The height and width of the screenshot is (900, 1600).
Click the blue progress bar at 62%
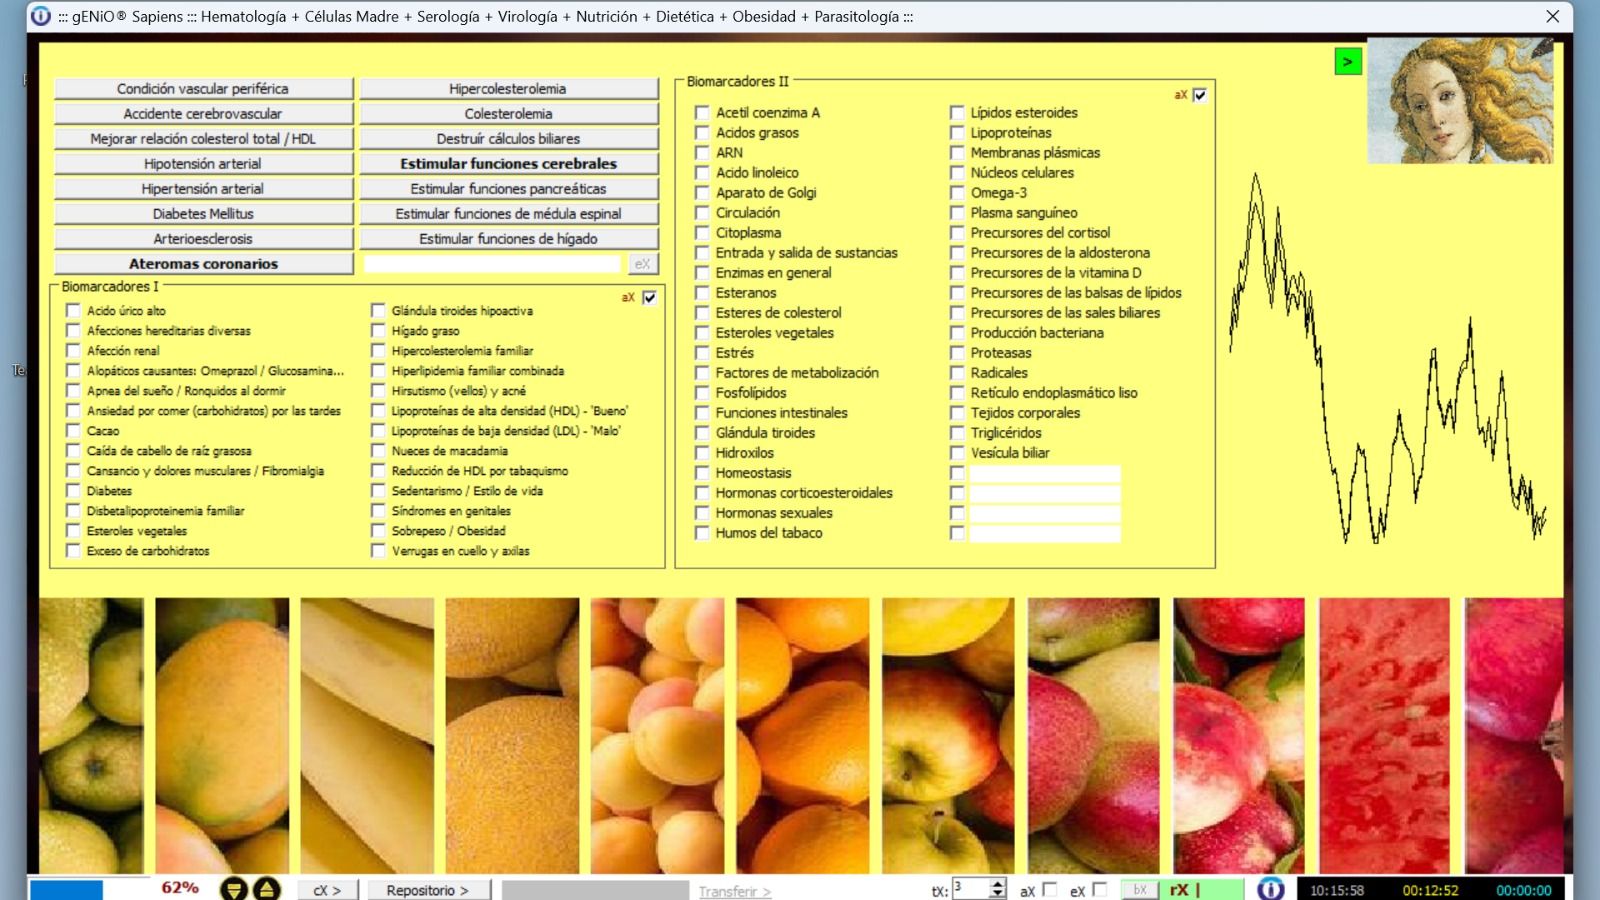point(66,890)
